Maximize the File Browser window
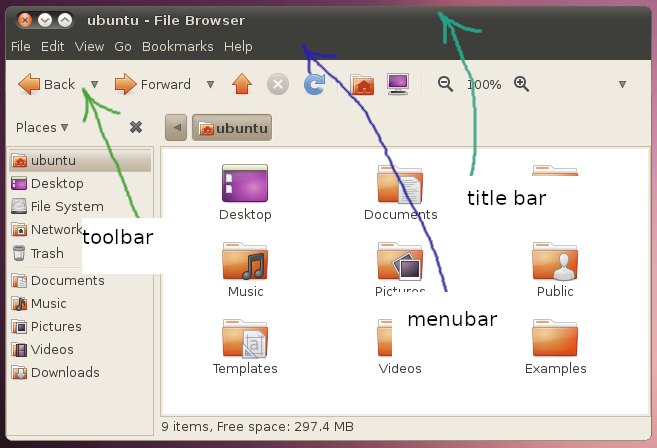The width and height of the screenshot is (657, 448). (65, 20)
